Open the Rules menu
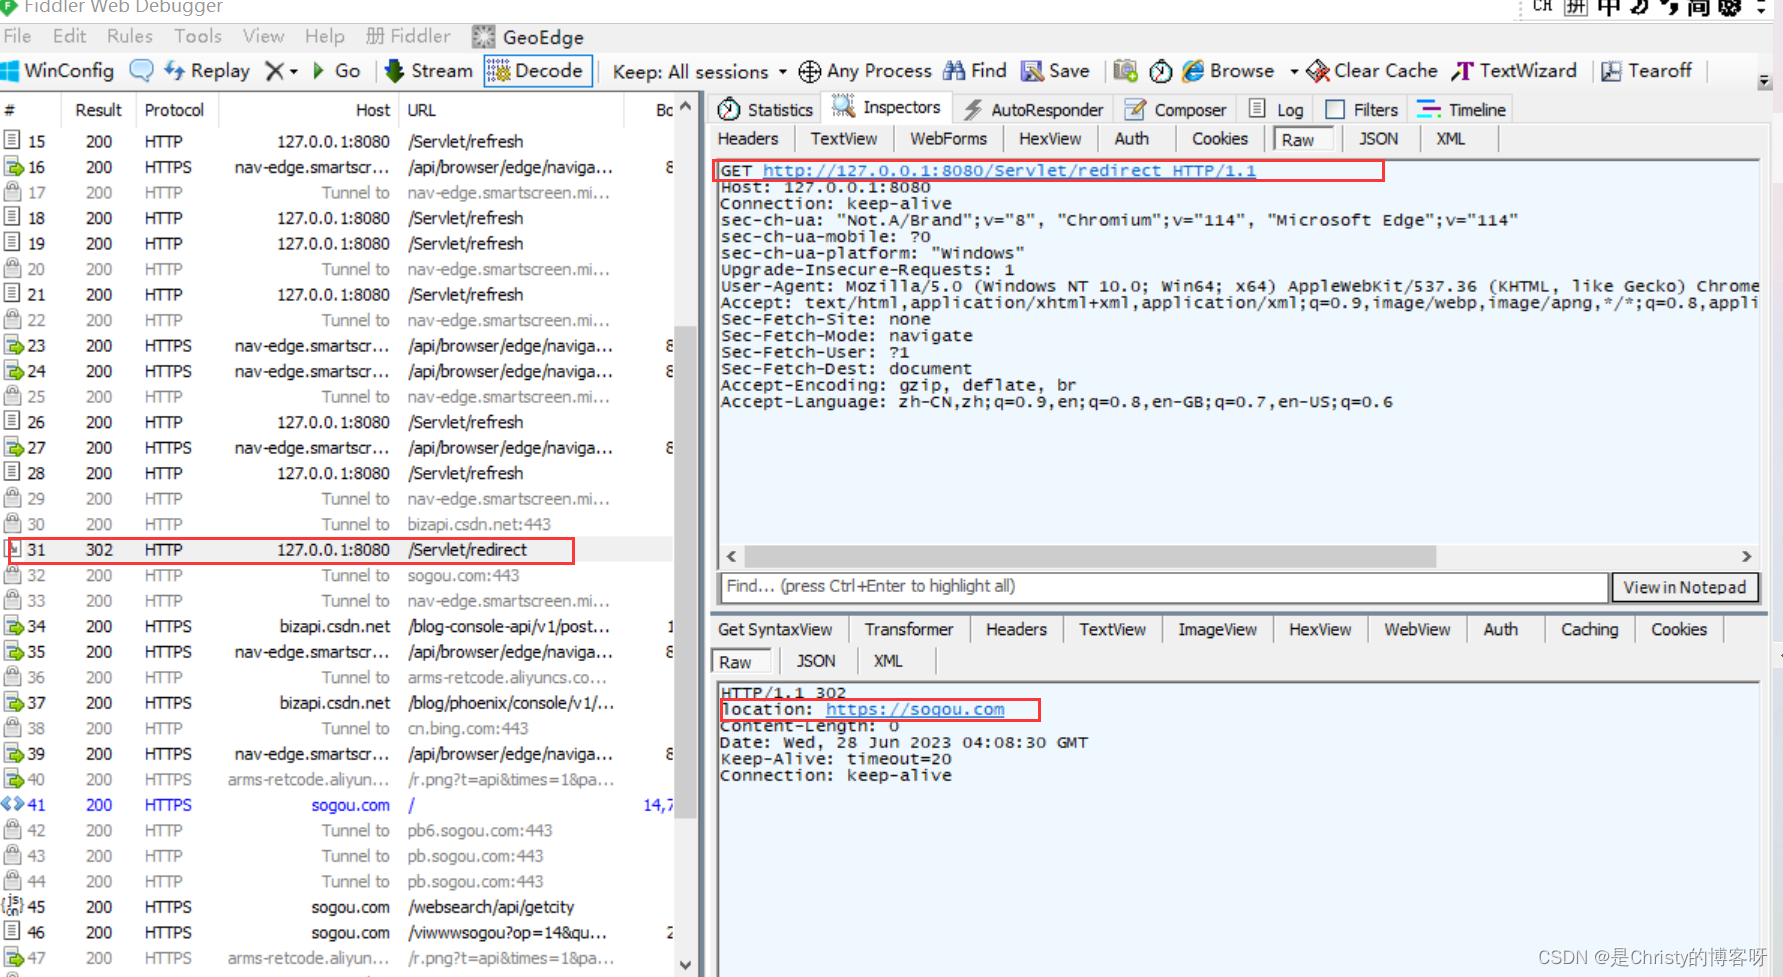This screenshot has height=977, width=1783. point(130,36)
